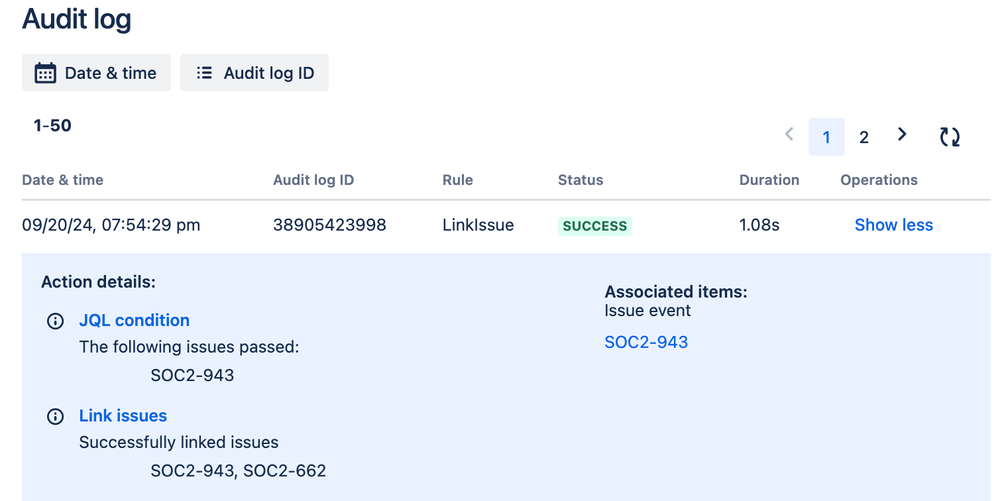Viewport: 998px width, 501px height.
Task: Collapse details with Show less
Action: click(x=894, y=225)
